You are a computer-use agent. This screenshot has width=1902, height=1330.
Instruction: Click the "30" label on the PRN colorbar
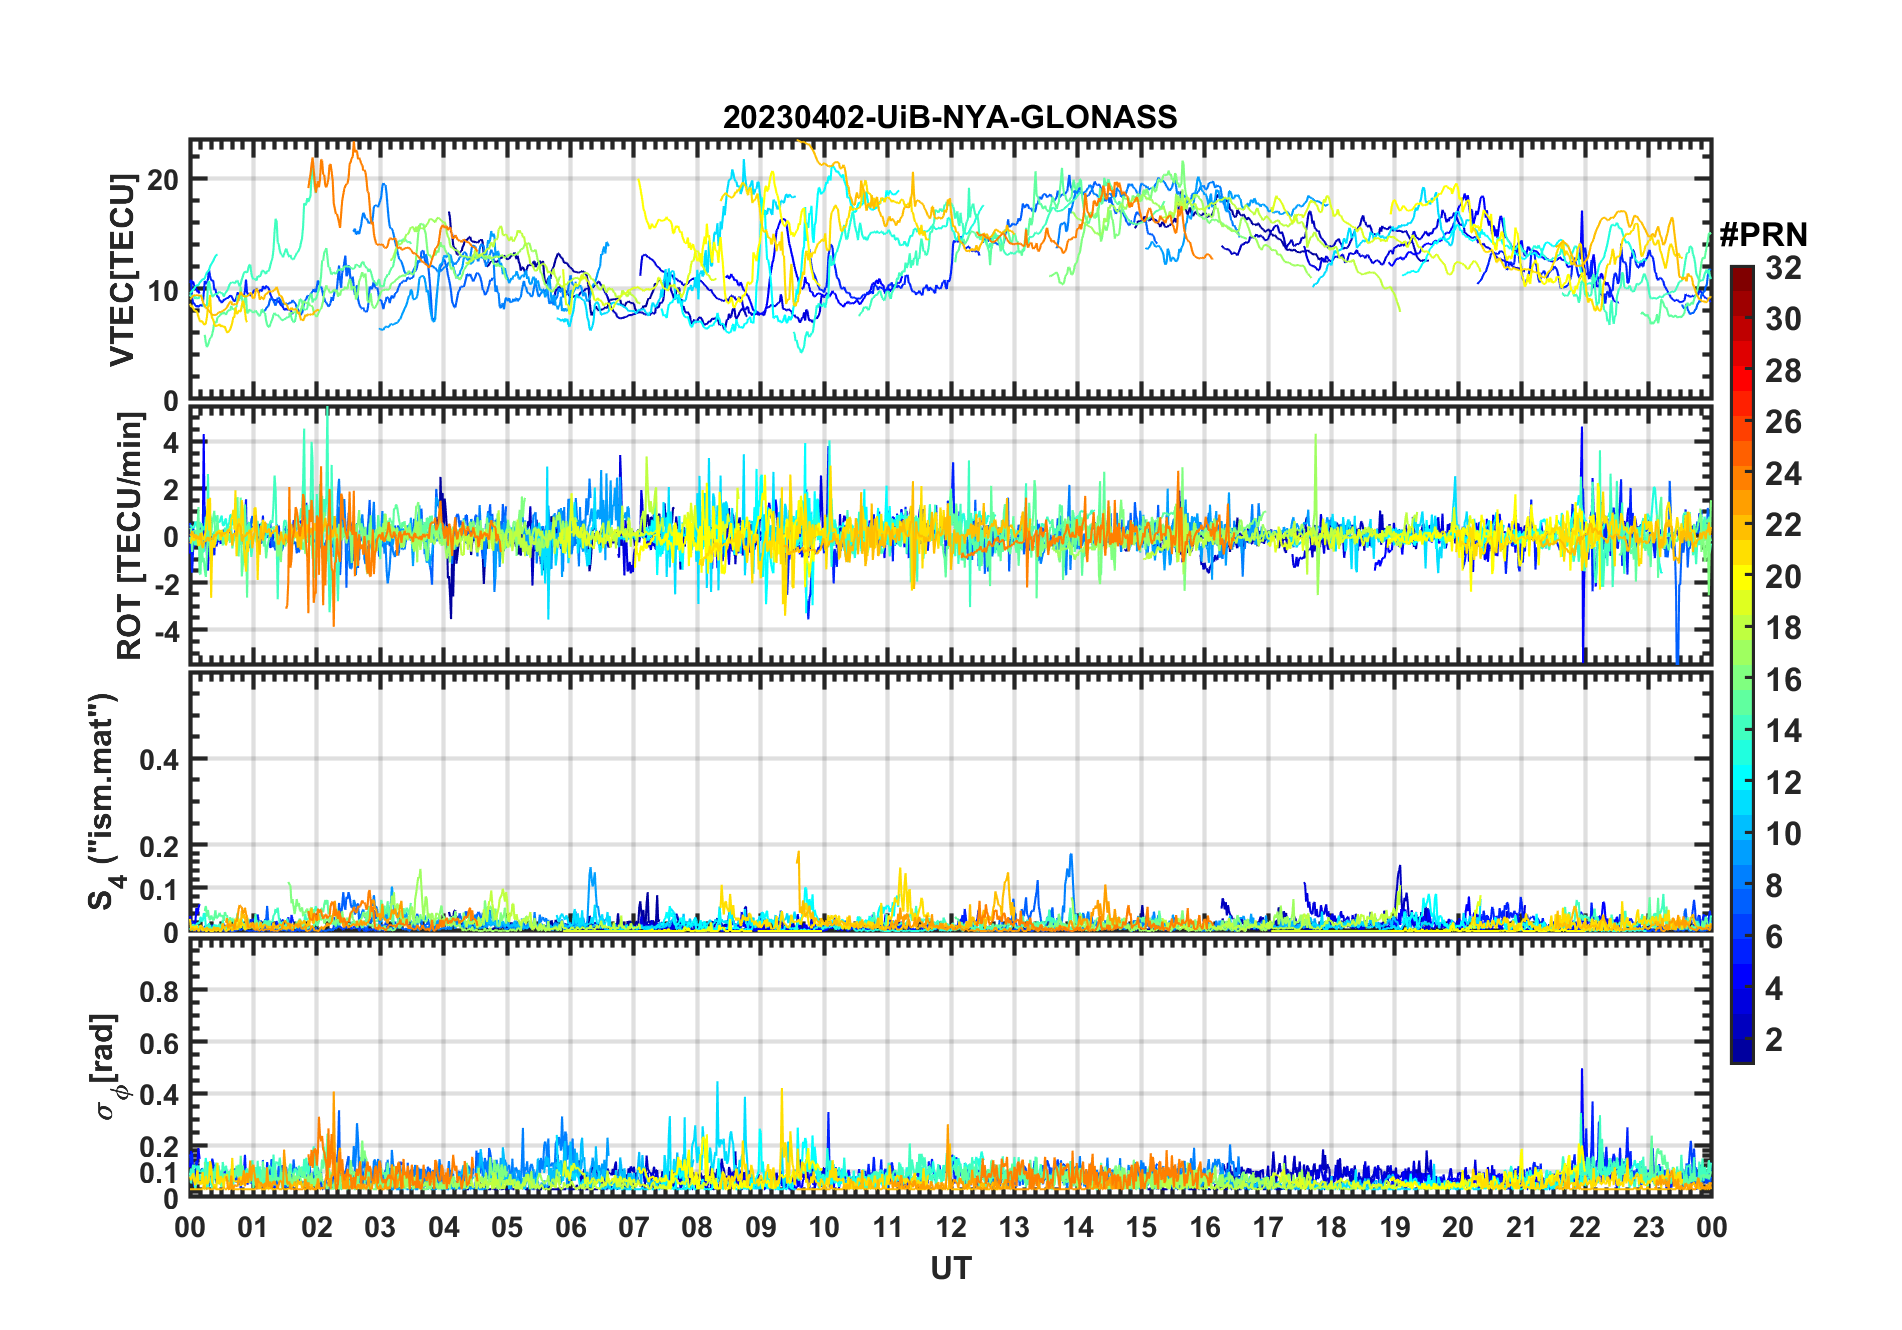[1783, 319]
